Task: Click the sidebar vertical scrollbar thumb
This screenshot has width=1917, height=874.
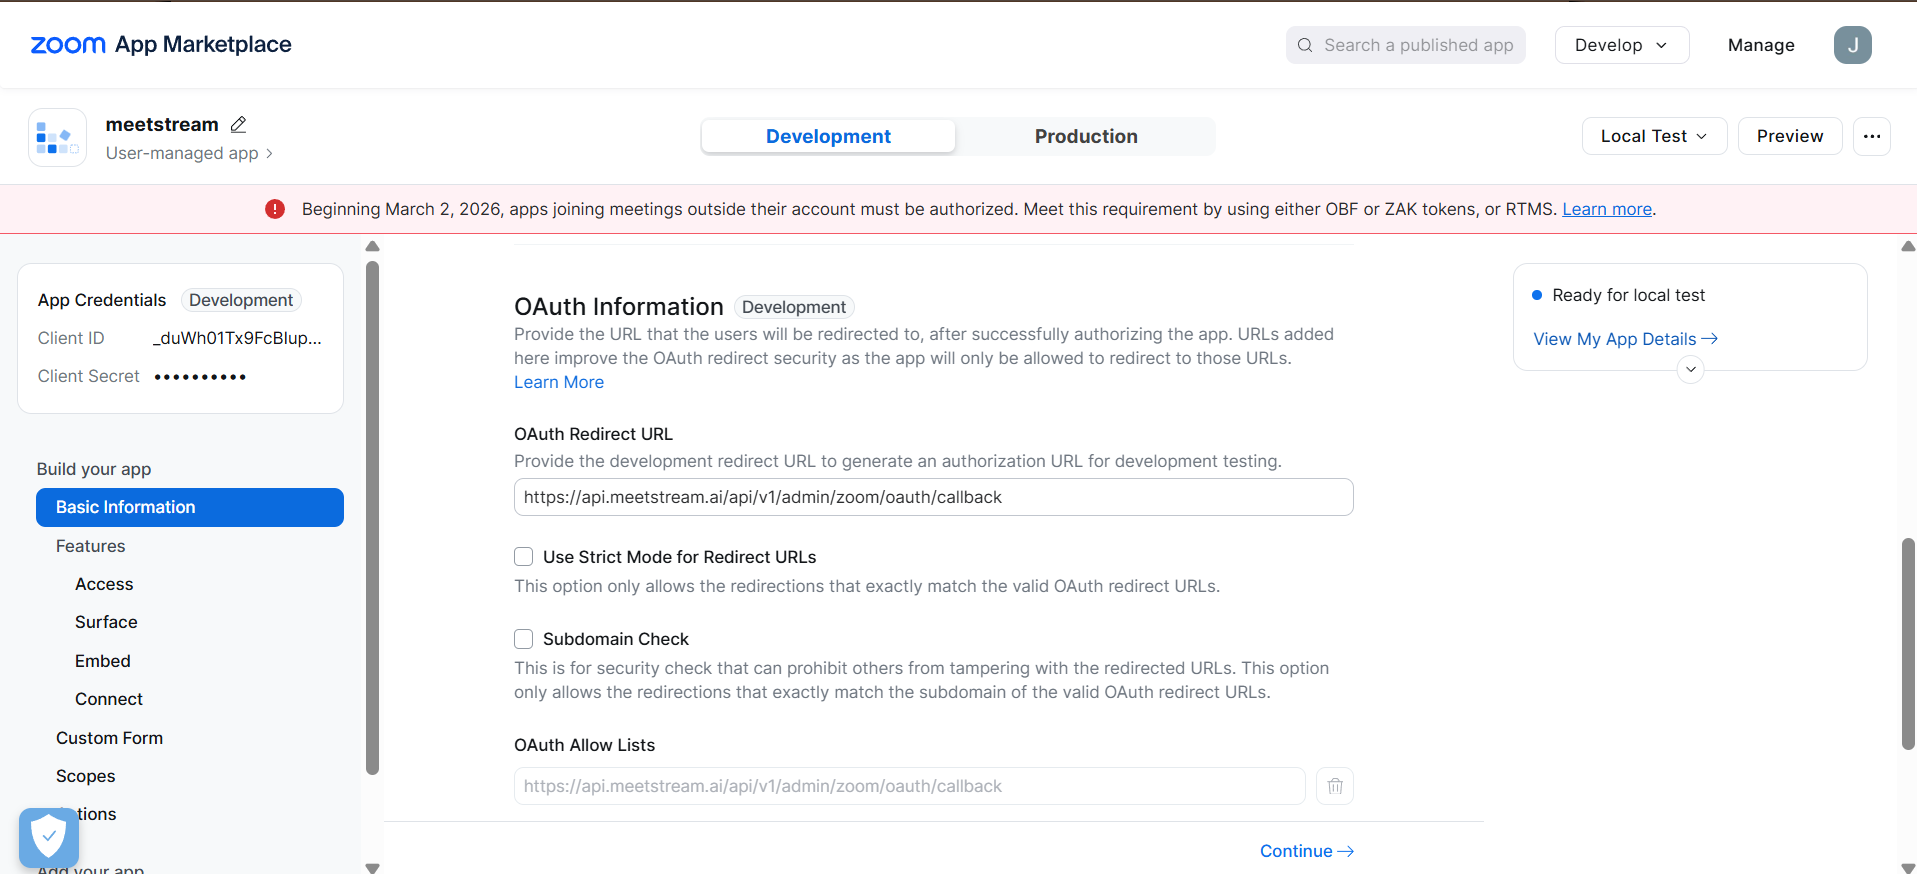Action: pos(372,518)
